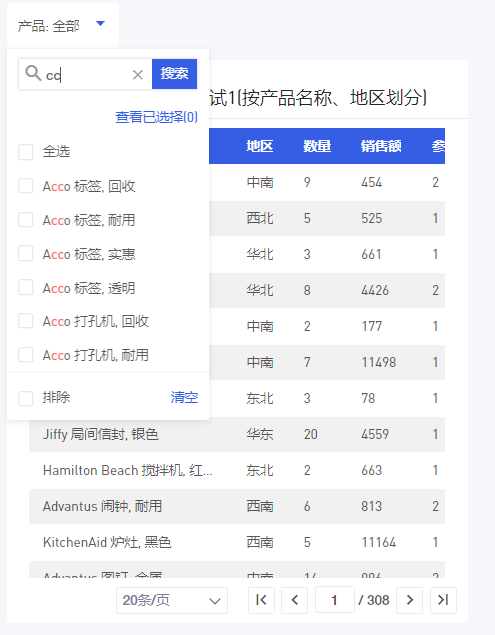Check the 'Acco 标签, 回收' option
Image resolution: width=495 pixels, height=635 pixels.
tap(26, 186)
